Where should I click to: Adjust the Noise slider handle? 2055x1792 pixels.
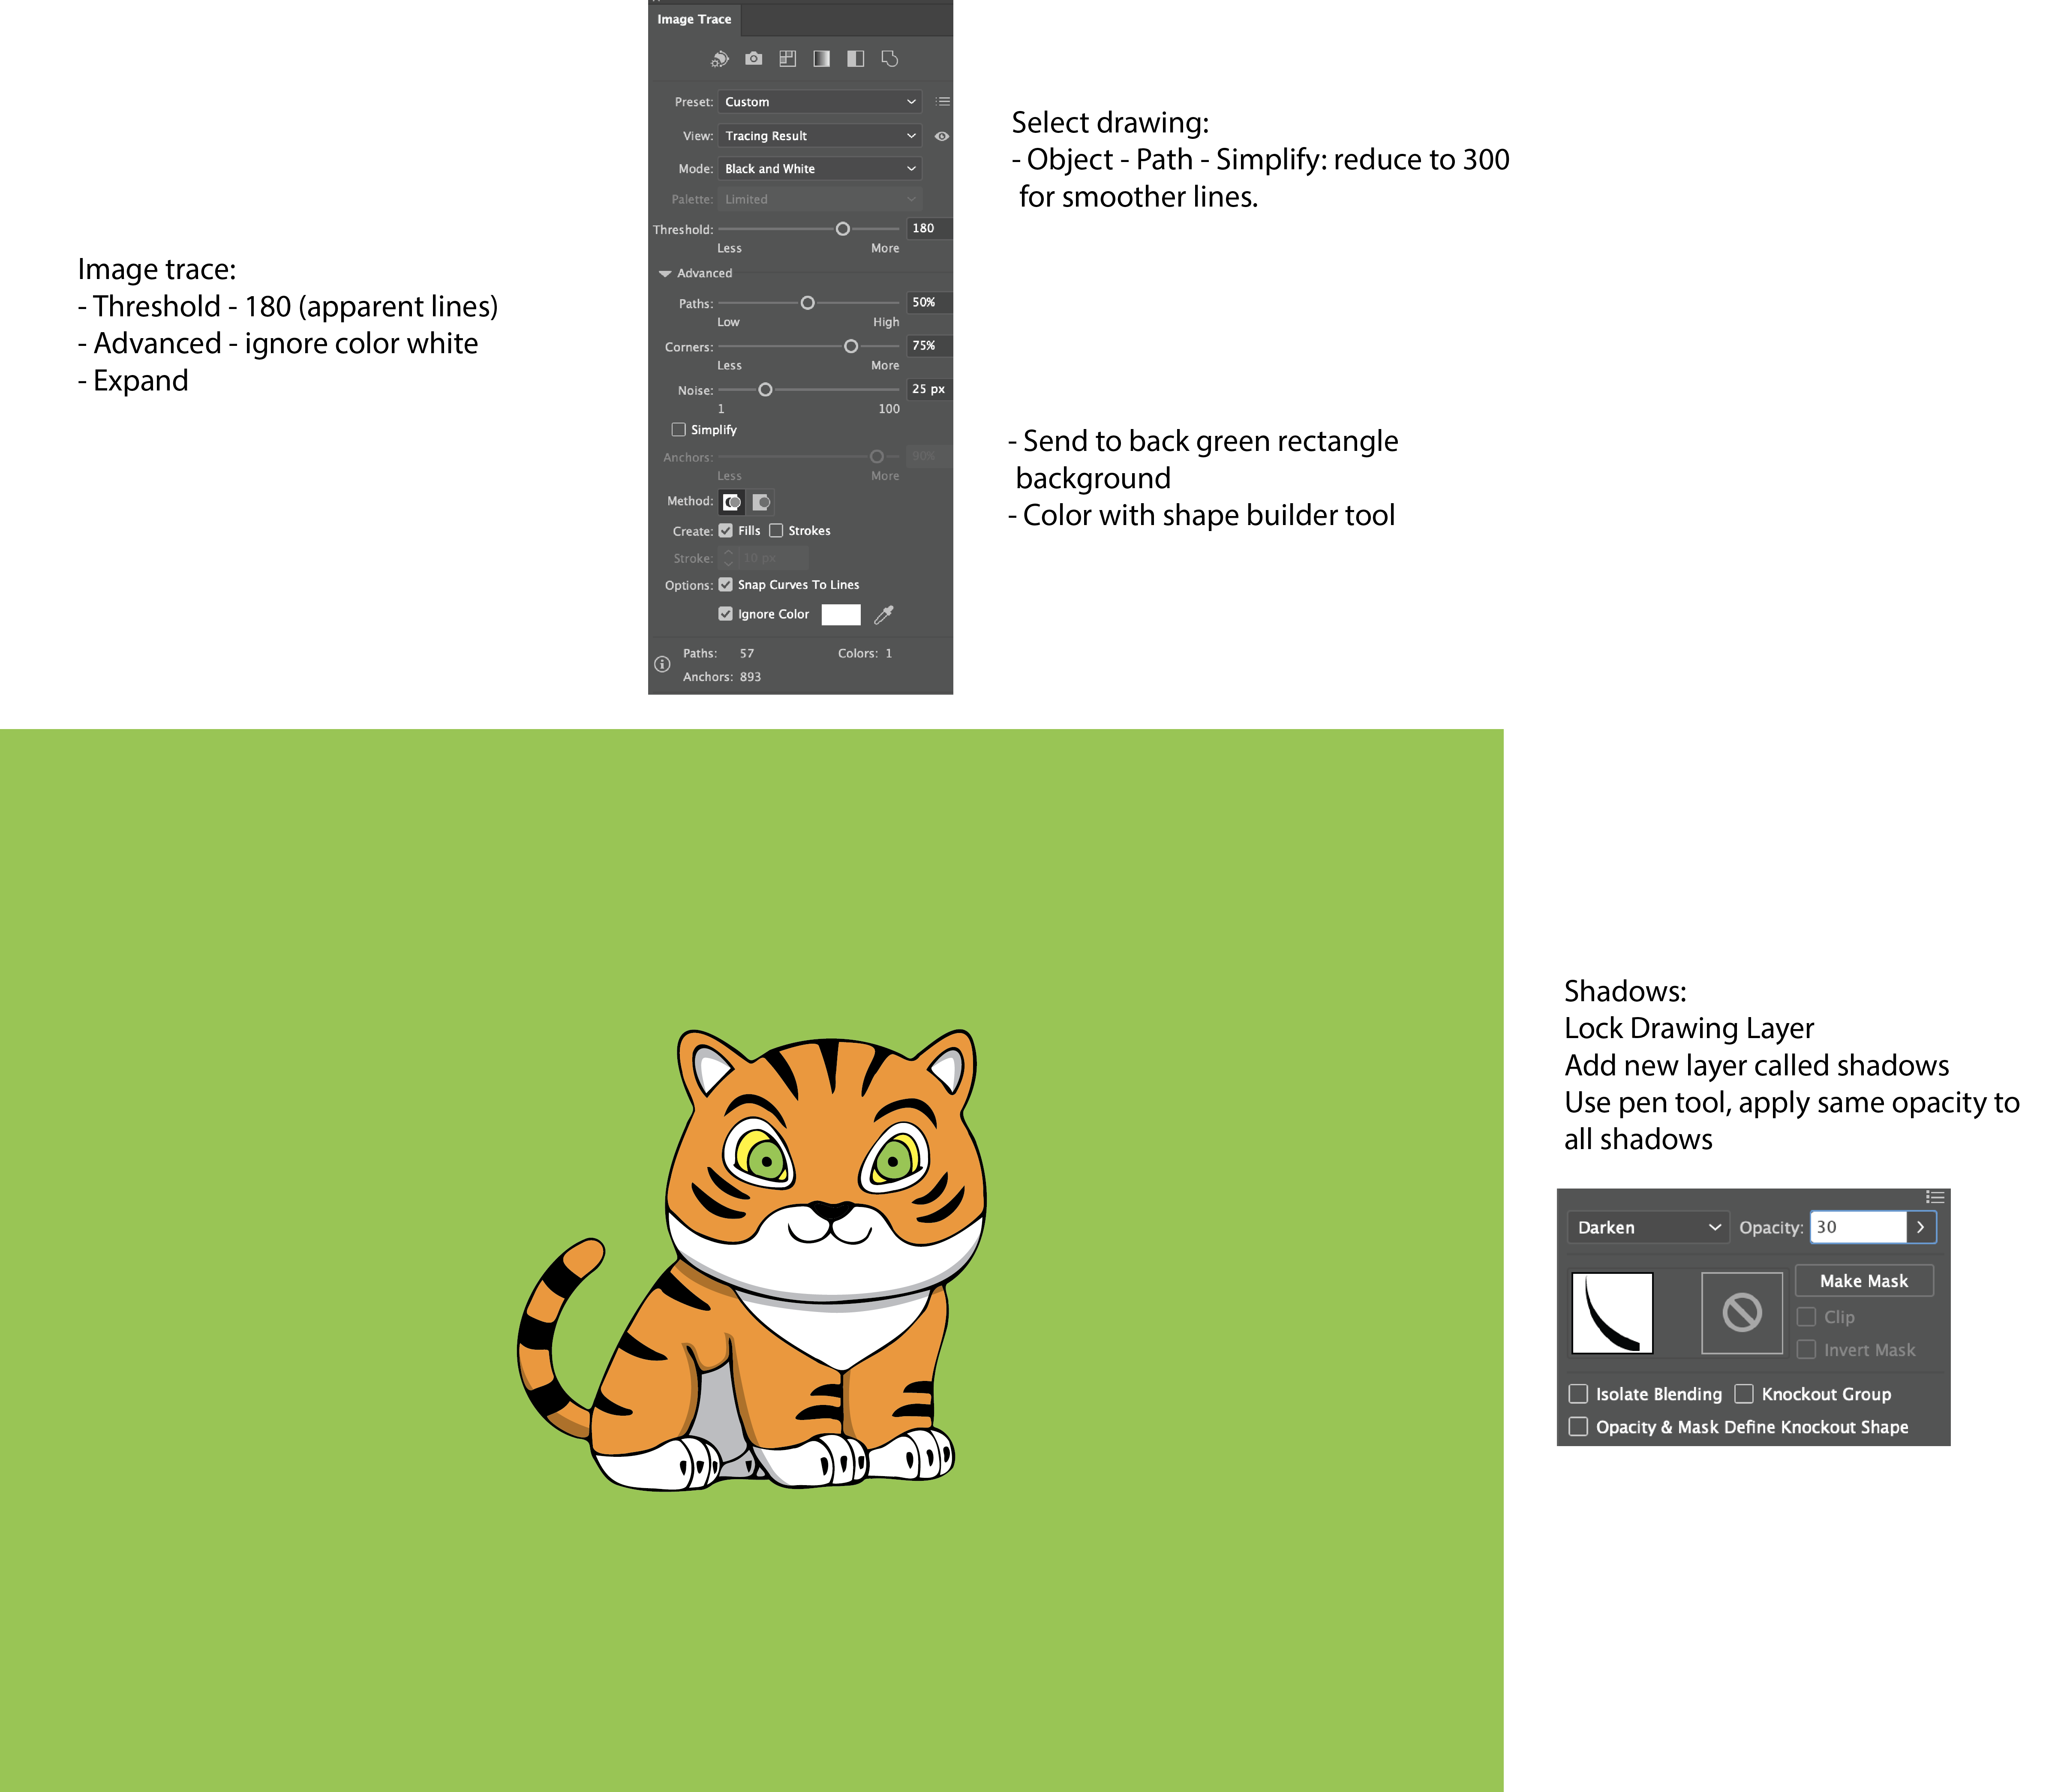765,389
